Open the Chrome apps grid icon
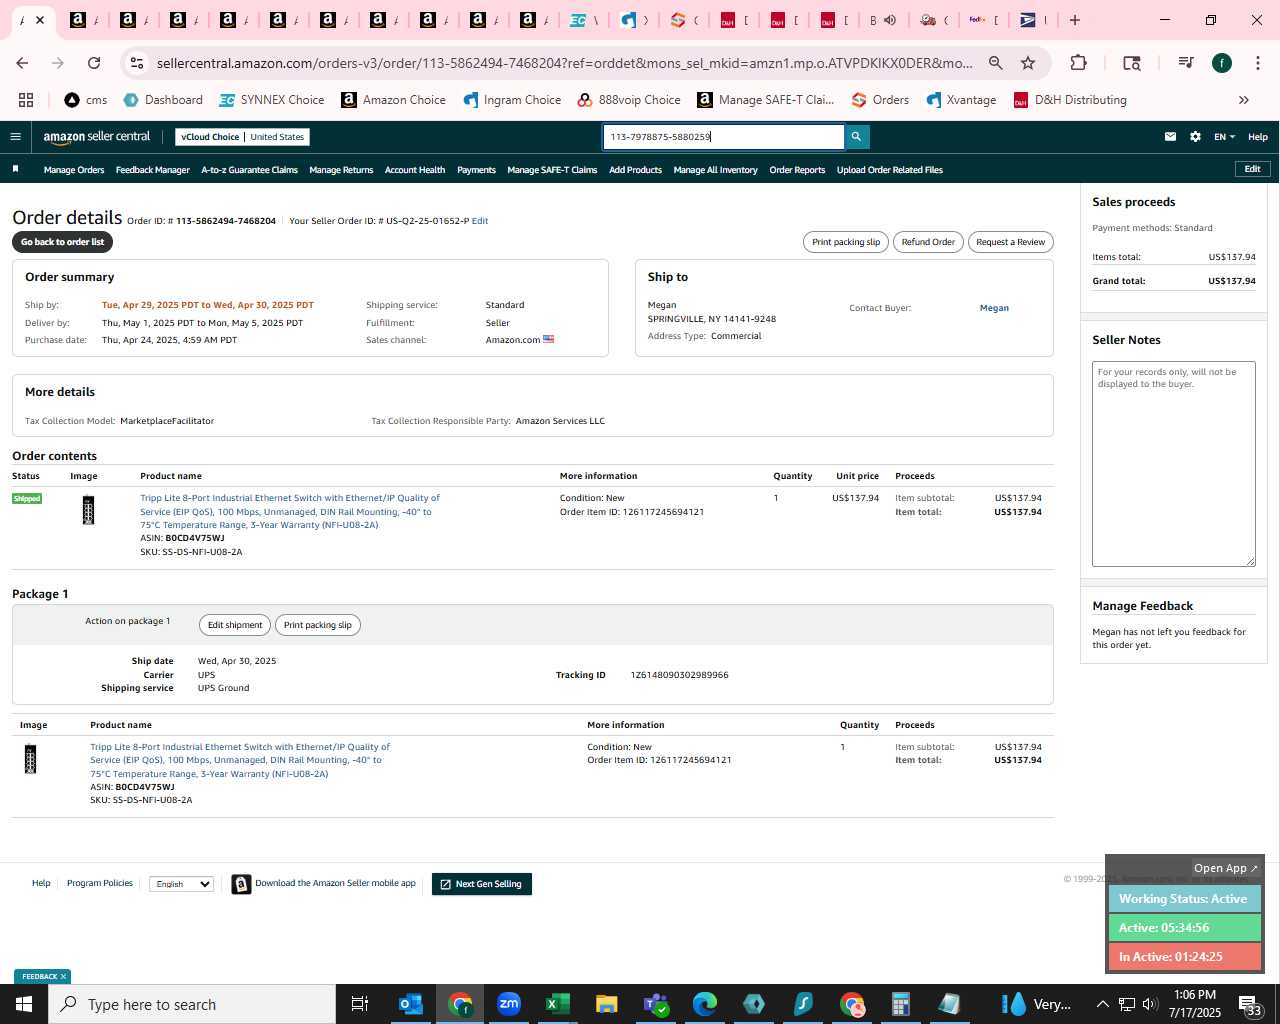The width and height of the screenshot is (1280, 1024). (26, 100)
